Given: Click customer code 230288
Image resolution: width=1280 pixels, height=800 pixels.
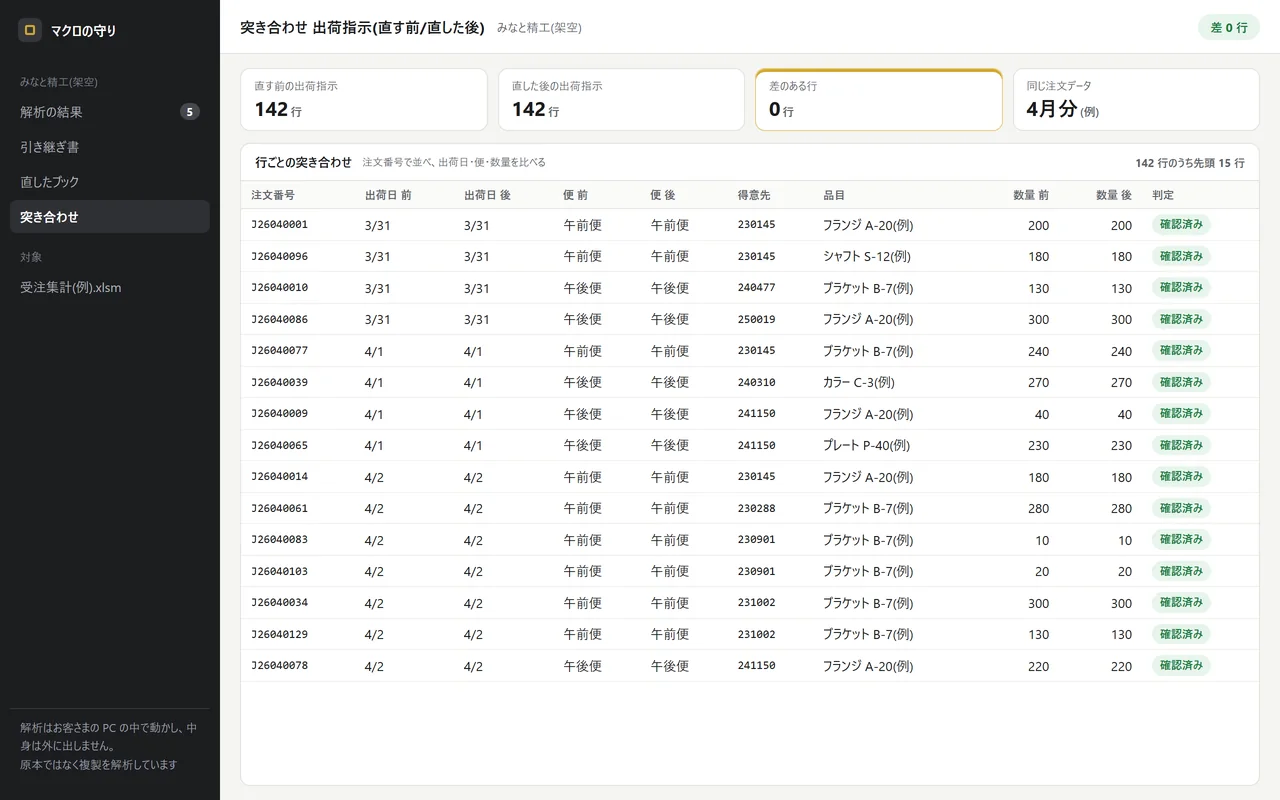Looking at the screenshot, I should click(x=757, y=508).
